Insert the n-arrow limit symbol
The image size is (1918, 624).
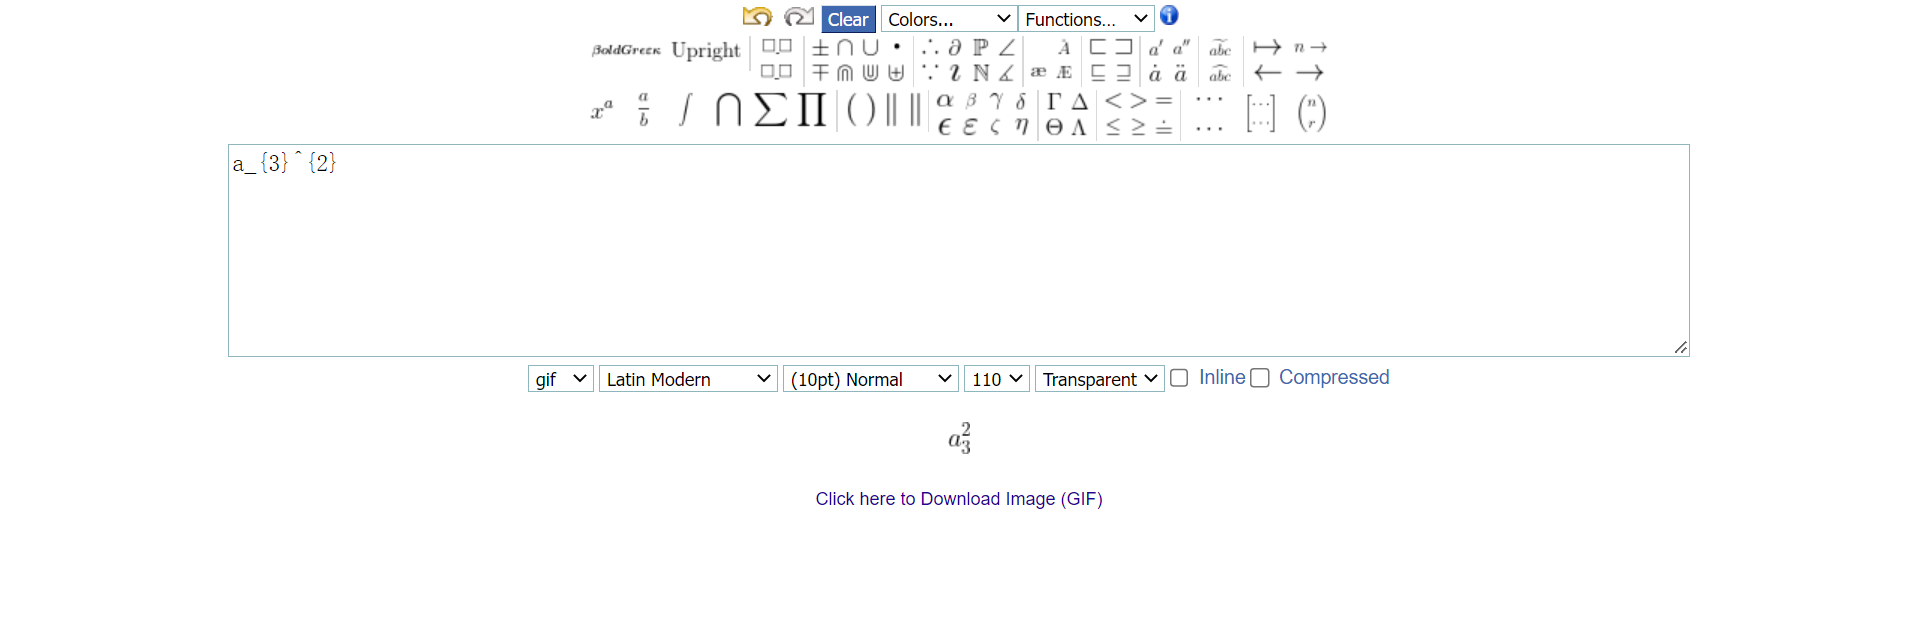tap(1310, 47)
